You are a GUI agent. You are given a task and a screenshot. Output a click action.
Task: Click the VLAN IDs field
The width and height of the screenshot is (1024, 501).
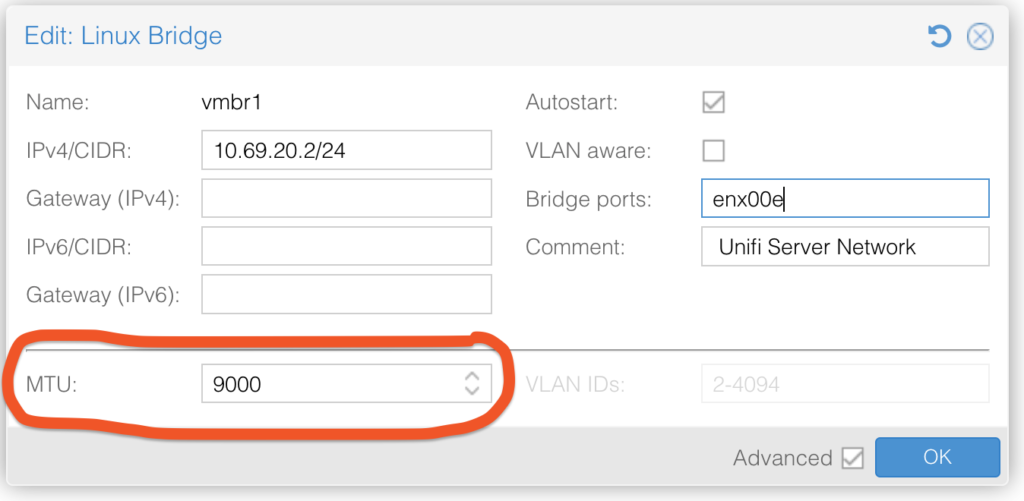tap(845, 383)
